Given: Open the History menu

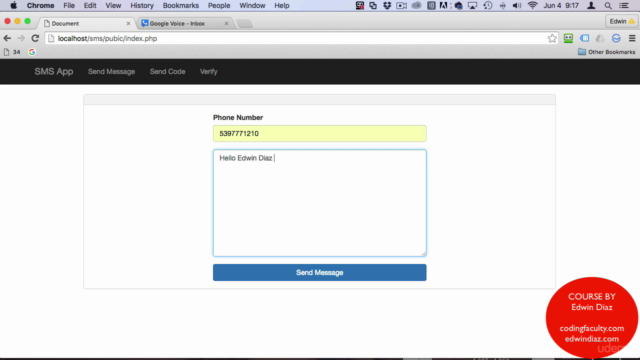Looking at the screenshot, I should pos(142,5).
